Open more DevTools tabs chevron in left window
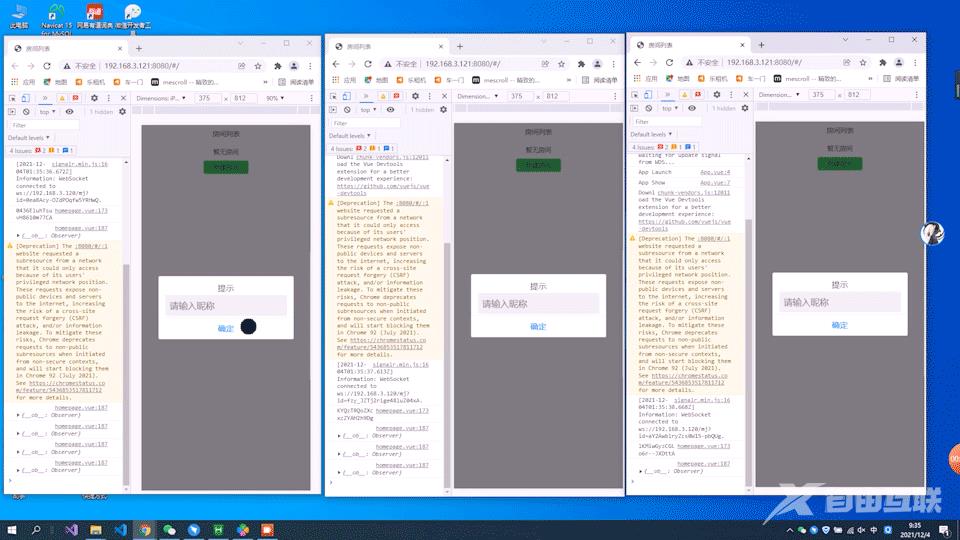Screen dimensions: 960x540 [45, 98]
